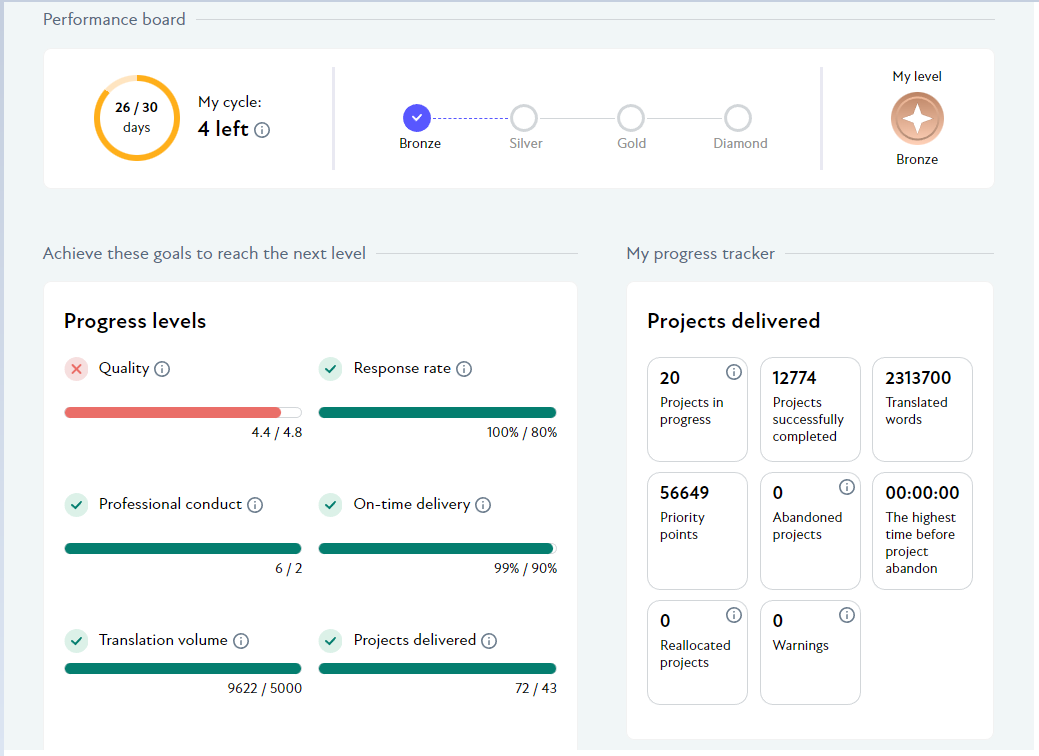The width and height of the screenshot is (1039, 756).
Task: Click info icon in Abandoned projects card
Action: coord(846,487)
